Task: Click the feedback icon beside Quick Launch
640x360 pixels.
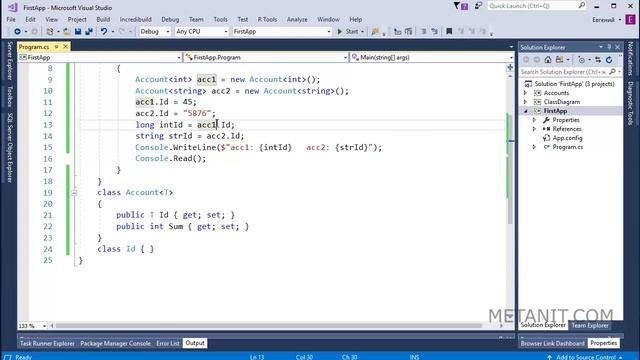Action: click(478, 6)
